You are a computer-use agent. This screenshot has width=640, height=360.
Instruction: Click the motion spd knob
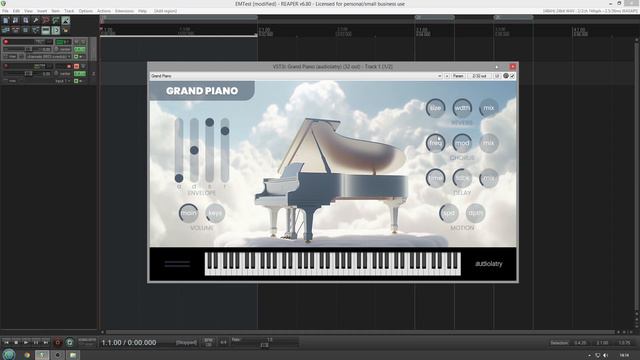[x=449, y=213]
